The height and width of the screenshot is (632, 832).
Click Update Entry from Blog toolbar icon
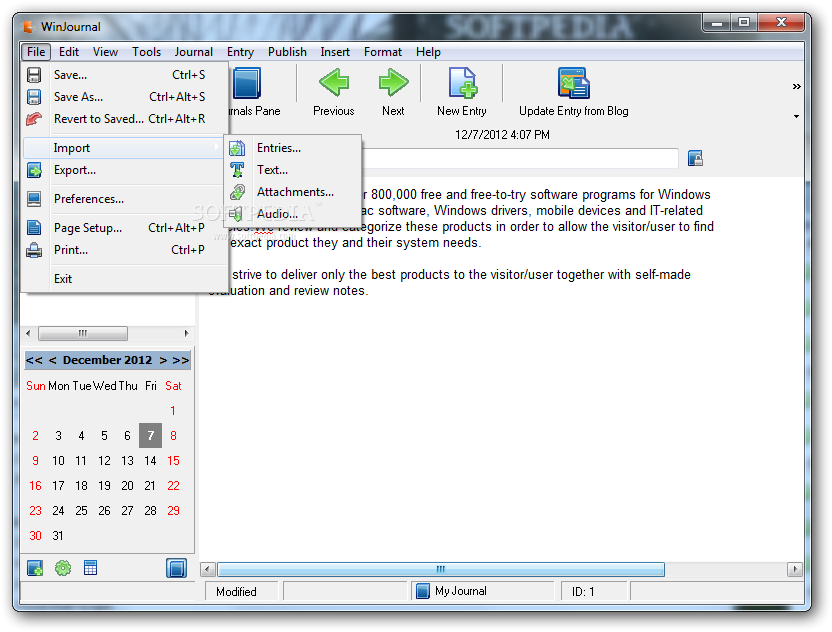point(574,83)
